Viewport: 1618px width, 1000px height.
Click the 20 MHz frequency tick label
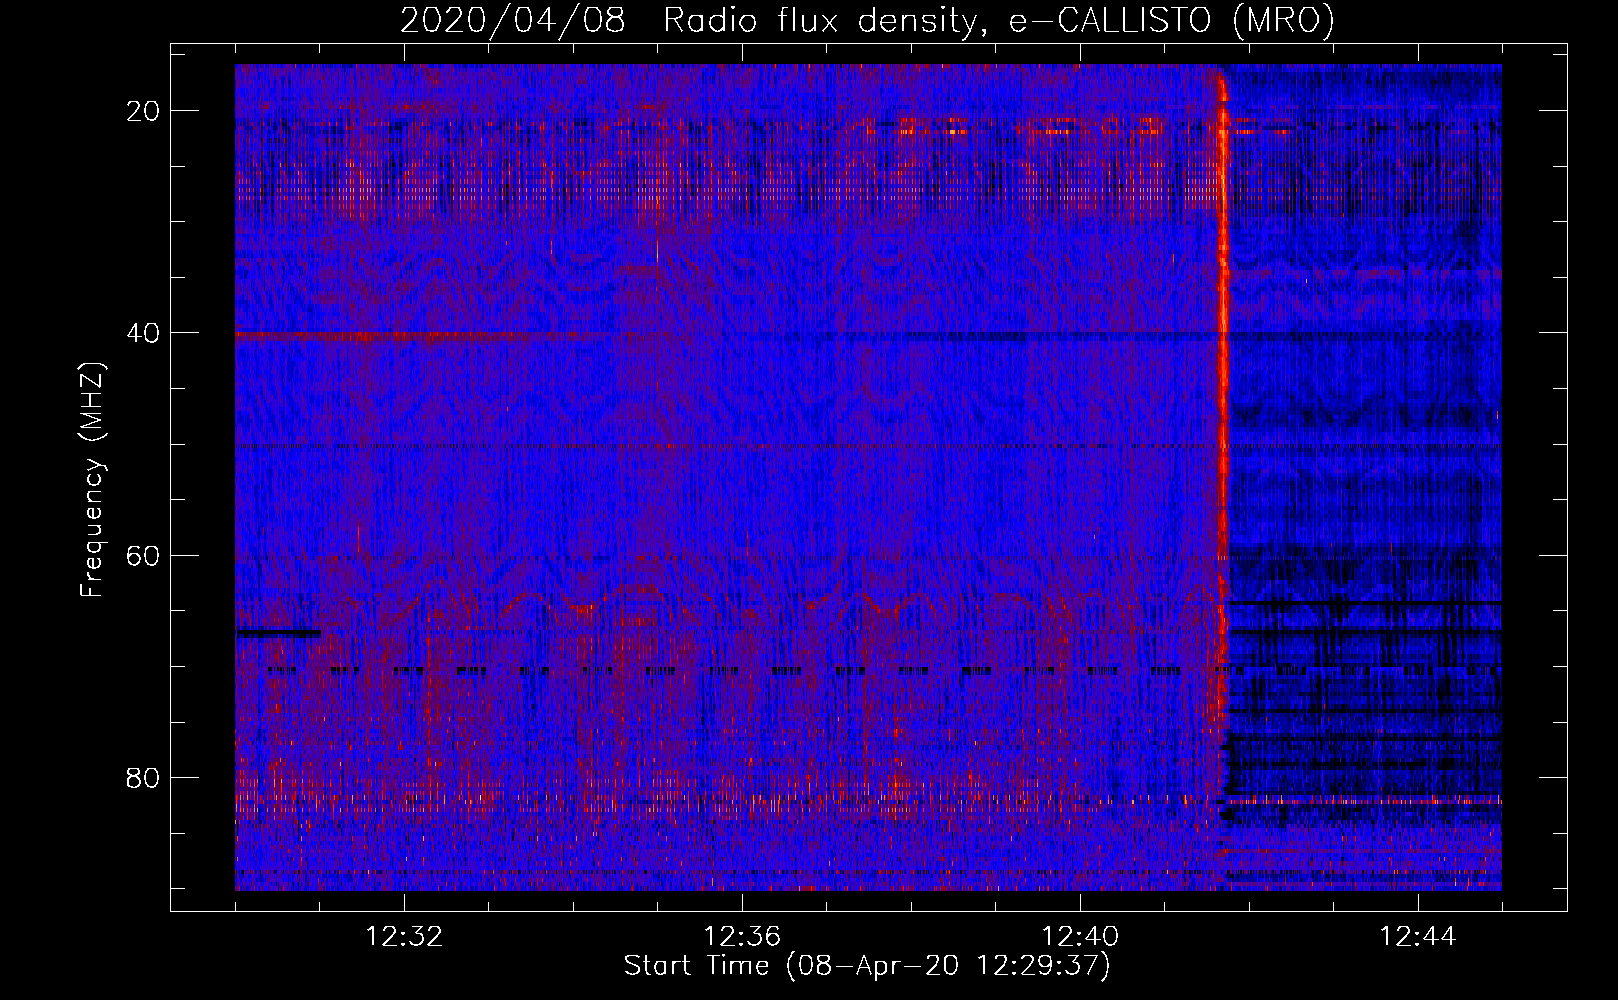(143, 111)
